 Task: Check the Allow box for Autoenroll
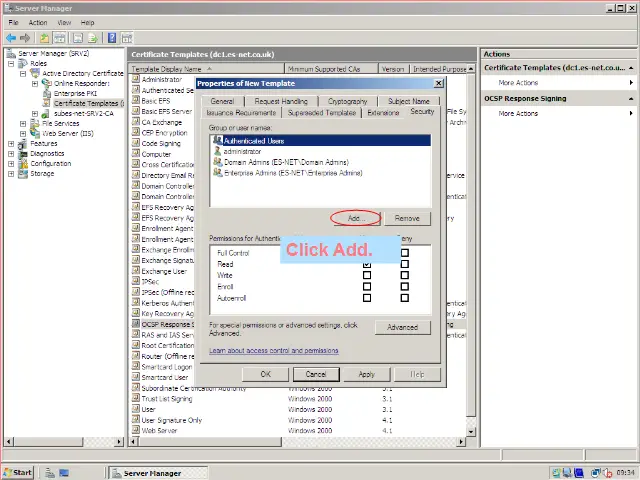pos(367,297)
